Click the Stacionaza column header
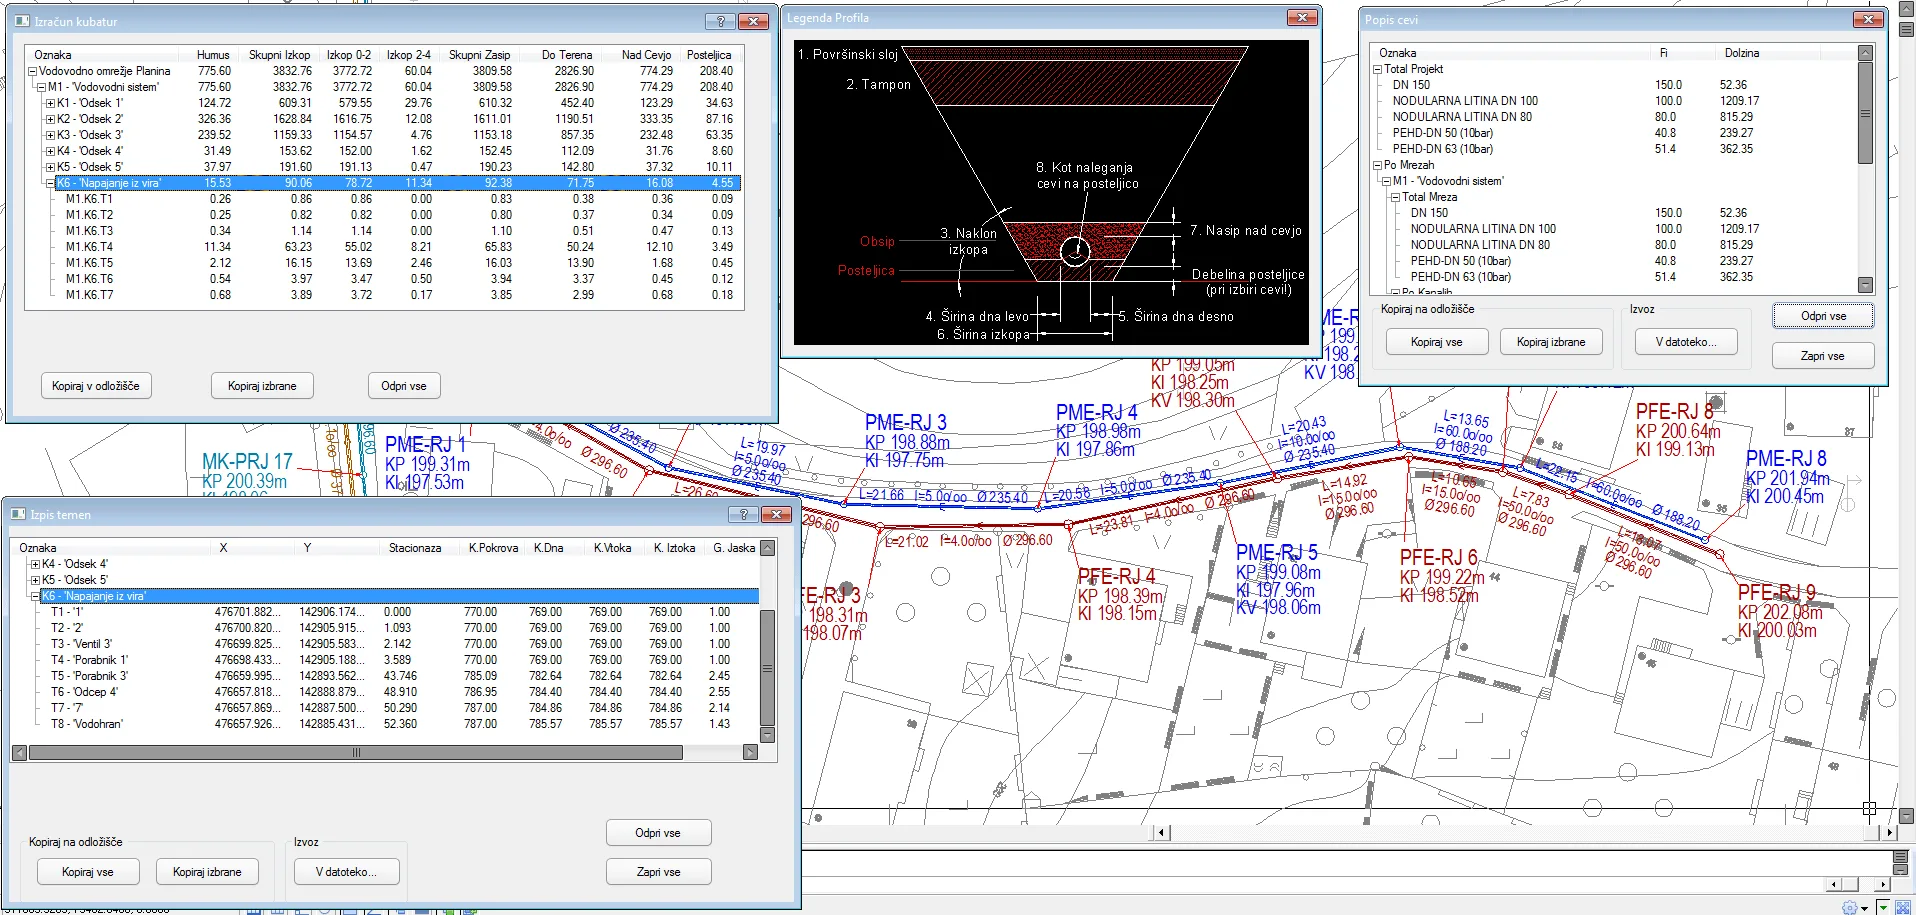This screenshot has width=1916, height=915. [414, 548]
